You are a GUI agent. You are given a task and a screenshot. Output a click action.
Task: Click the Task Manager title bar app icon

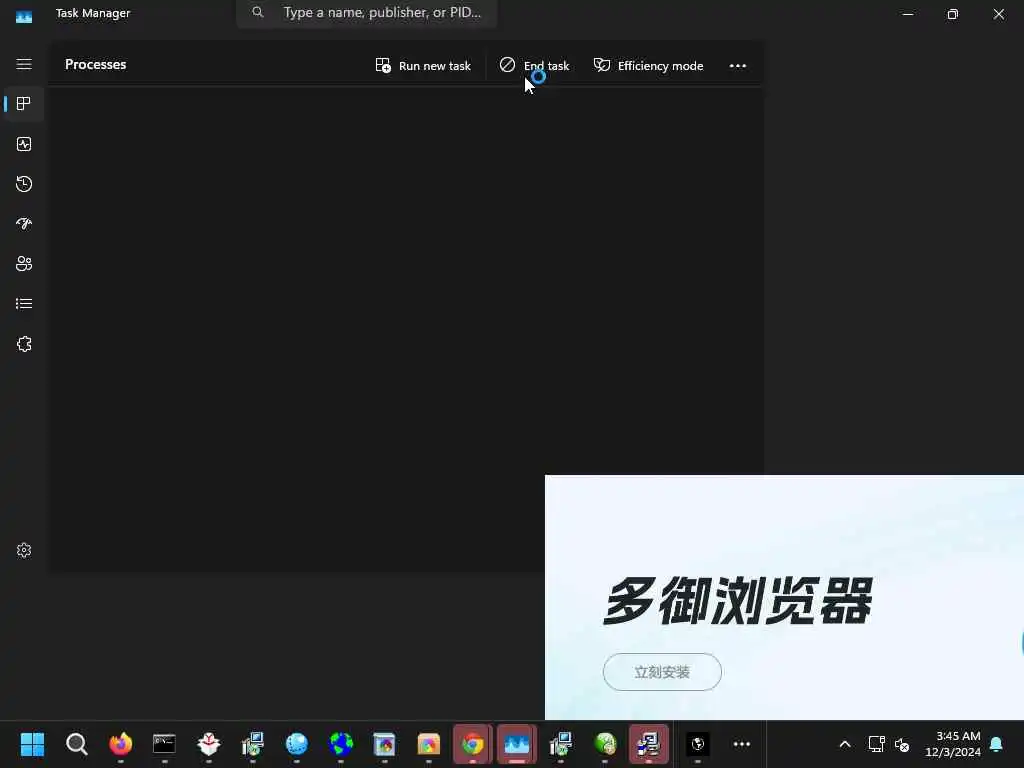[24, 16]
